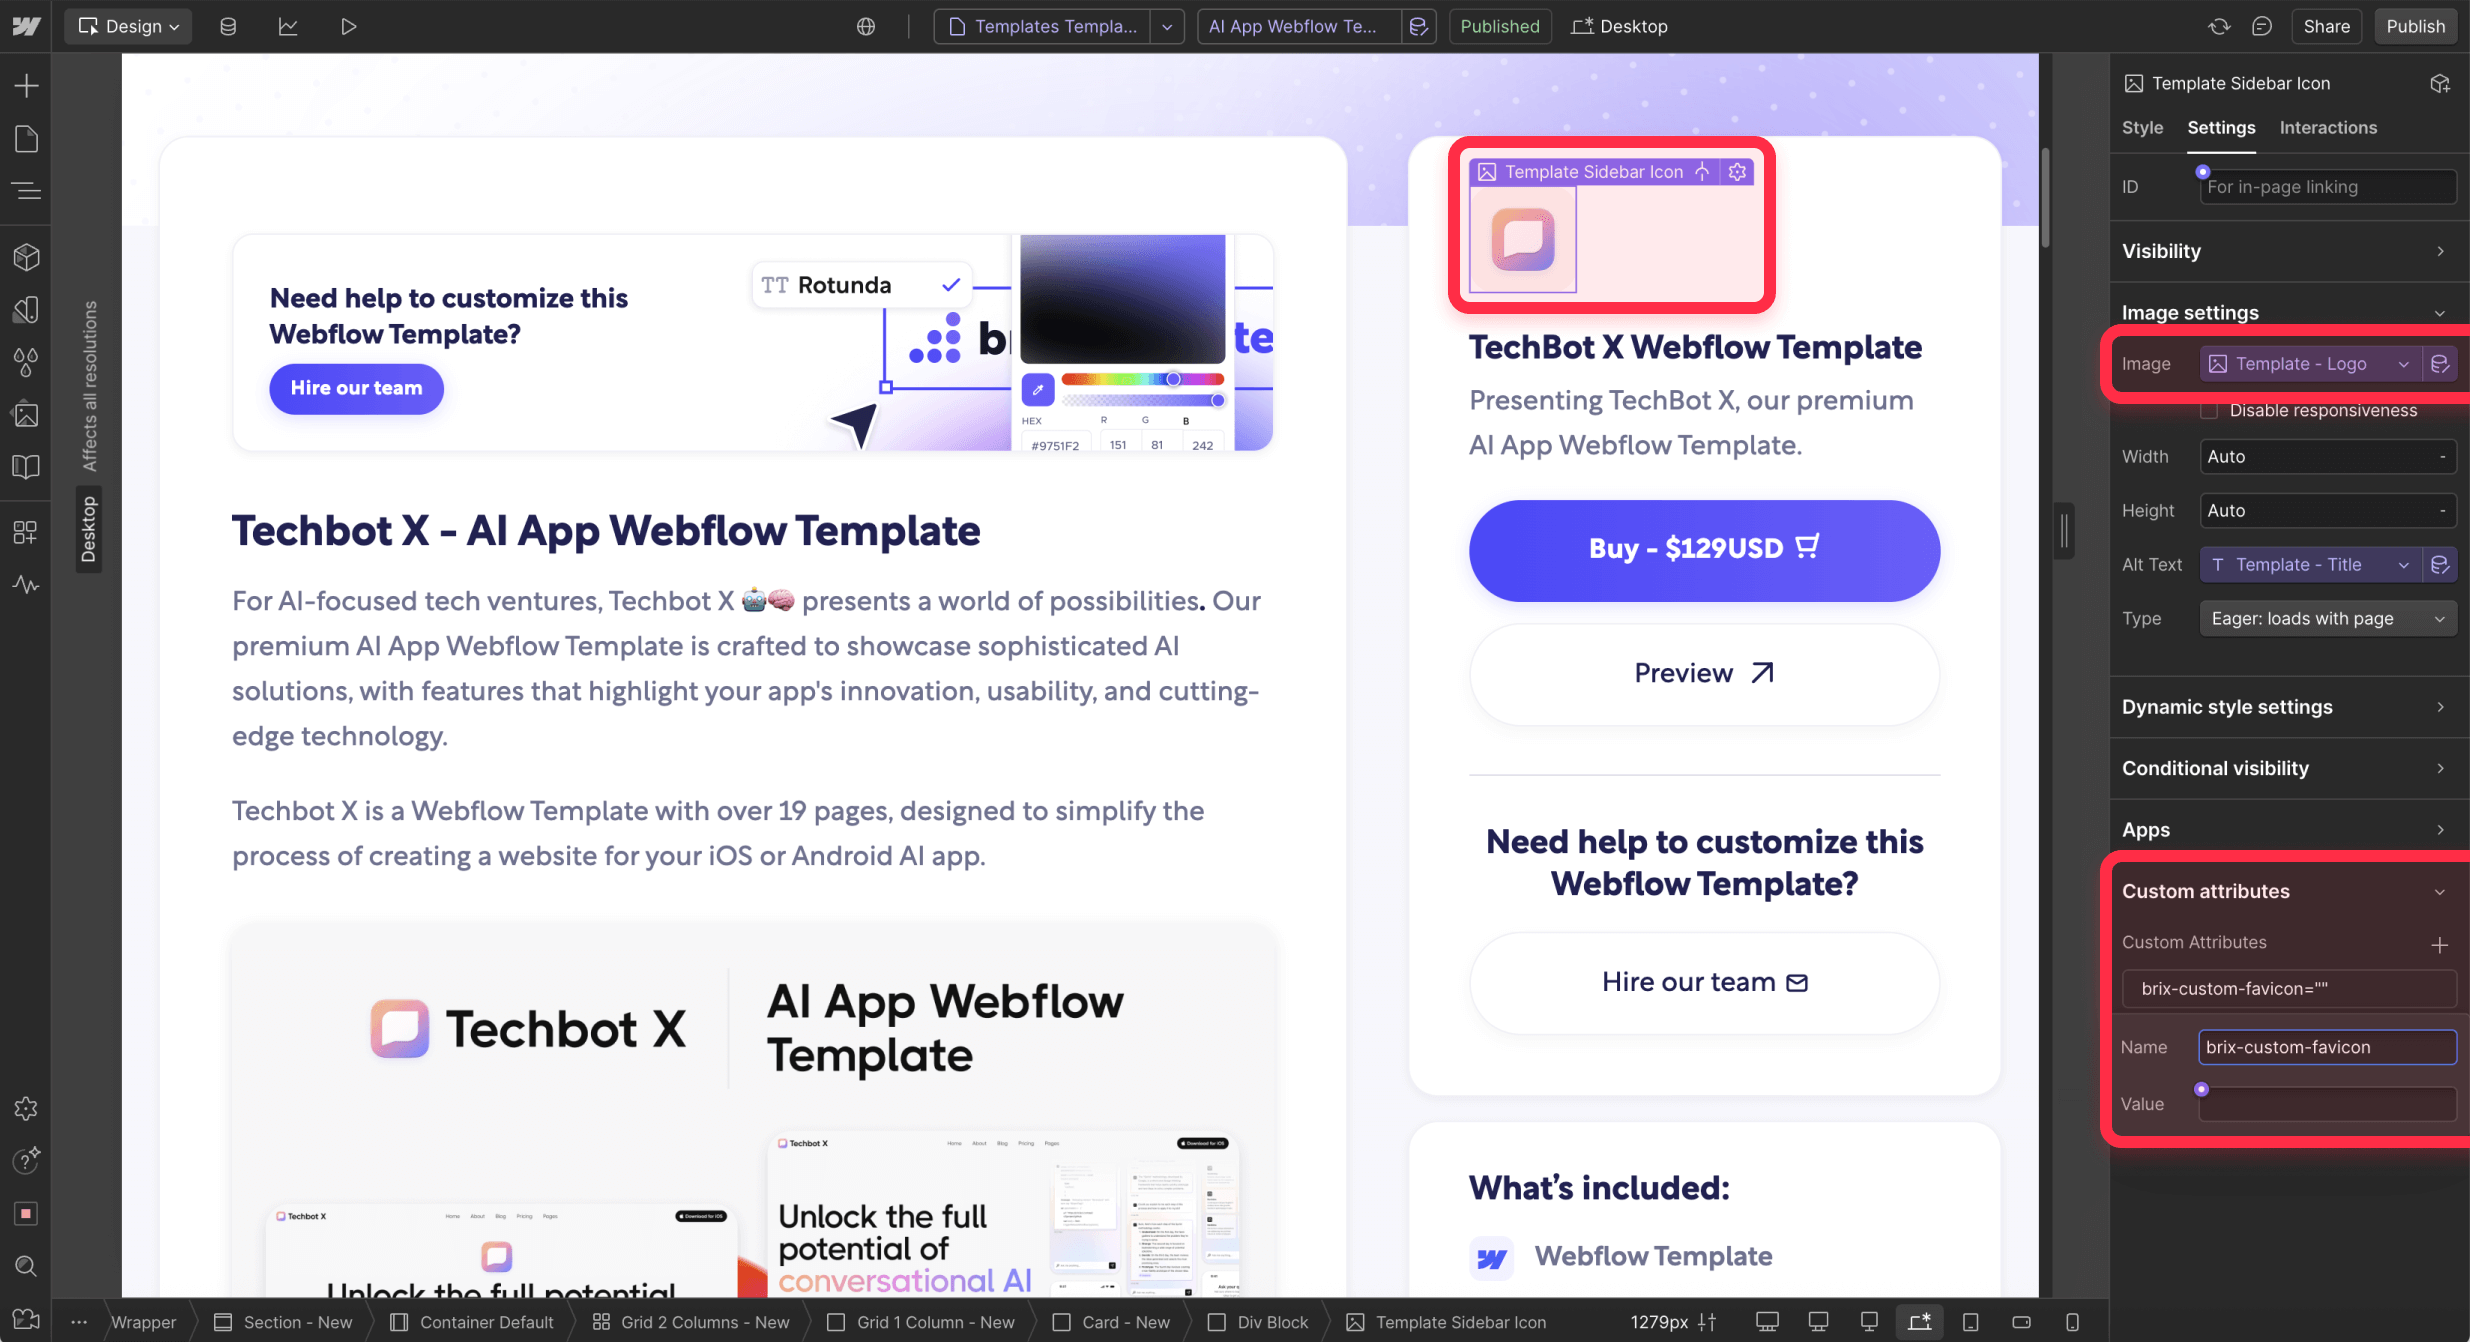The height and width of the screenshot is (1342, 2470).
Task: Select the base Desktop starred breakpoint
Action: coord(1919,1321)
